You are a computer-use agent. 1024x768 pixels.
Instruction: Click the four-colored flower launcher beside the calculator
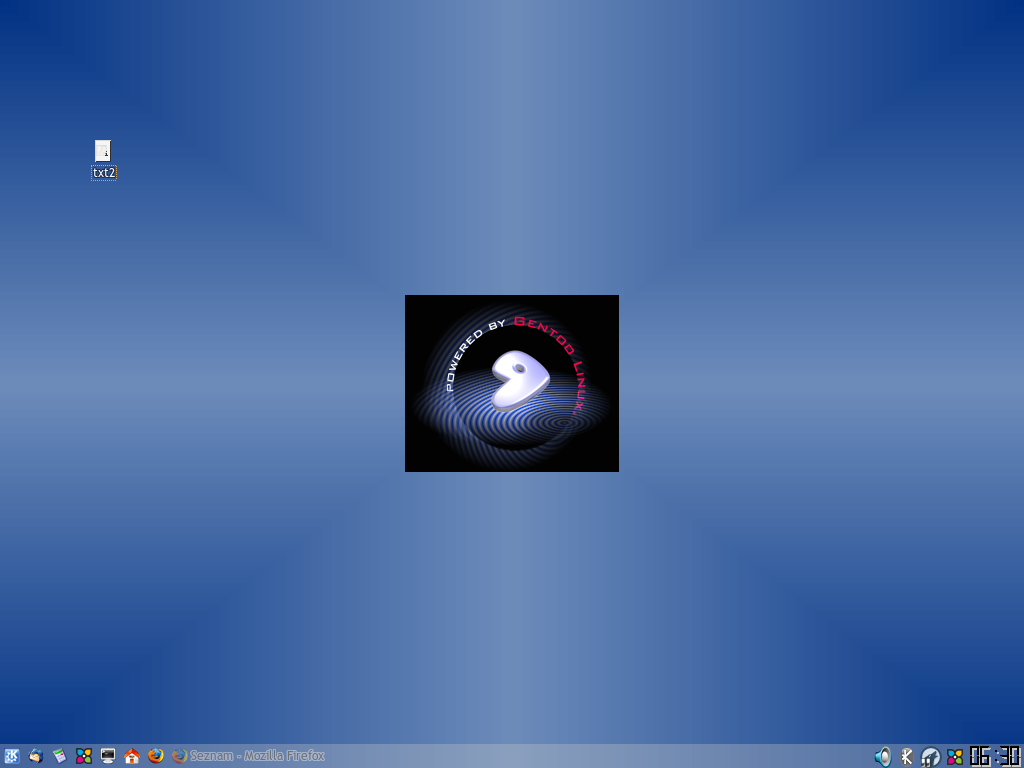84,756
